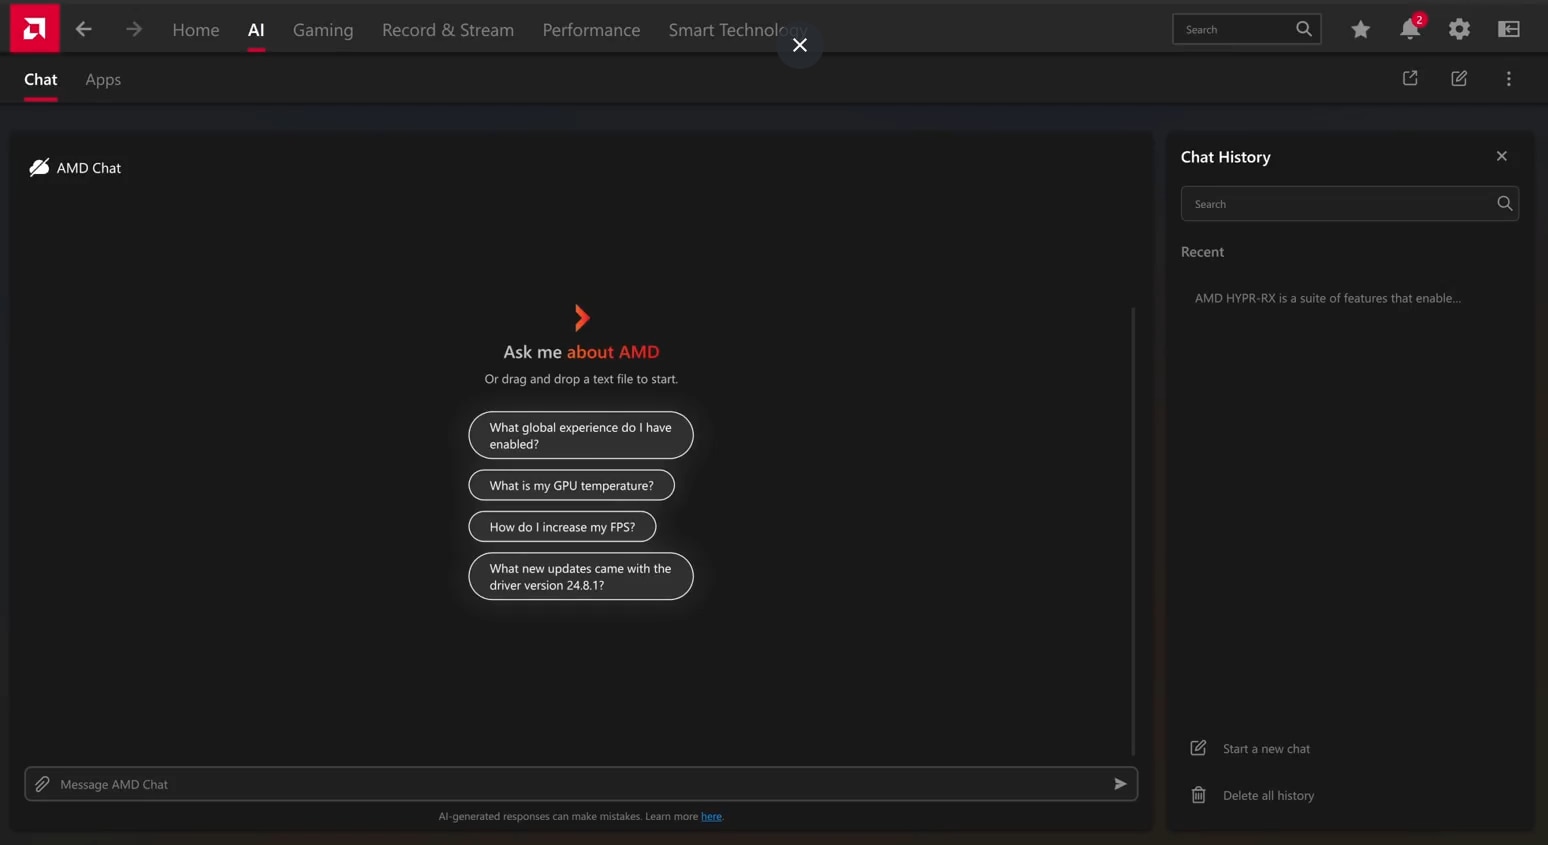Screen dimensions: 1548x845
Task: Click the Message AMD Chat input
Action: click(581, 784)
